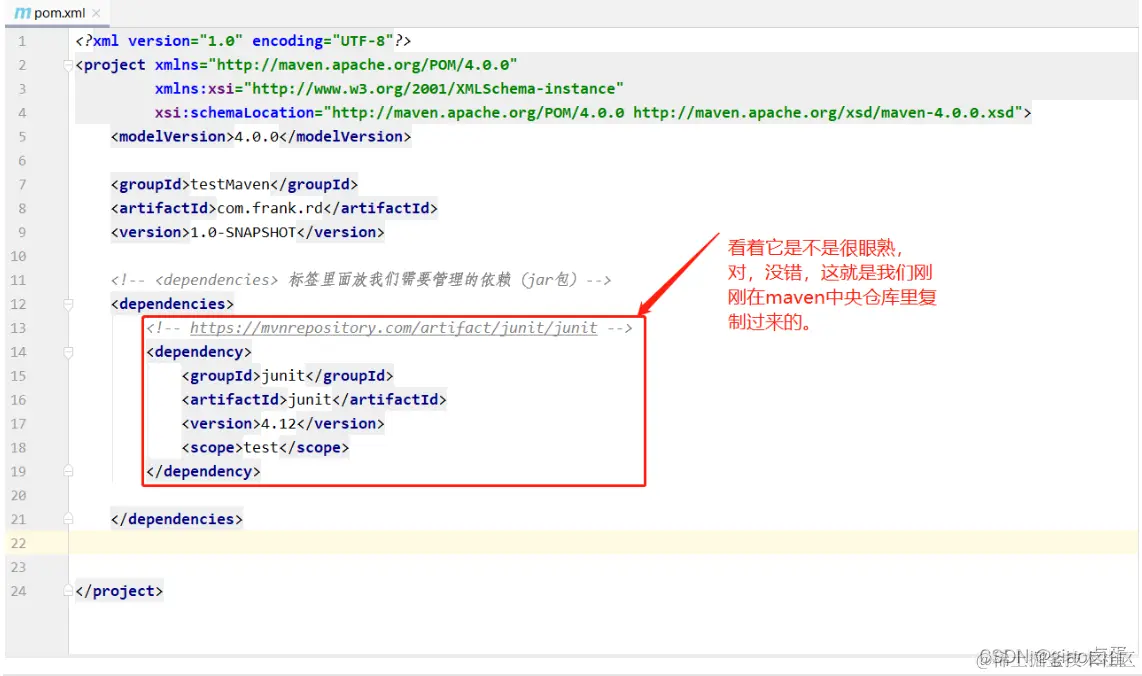
Task: Click the xml version declaration on line 1
Action: (243, 41)
